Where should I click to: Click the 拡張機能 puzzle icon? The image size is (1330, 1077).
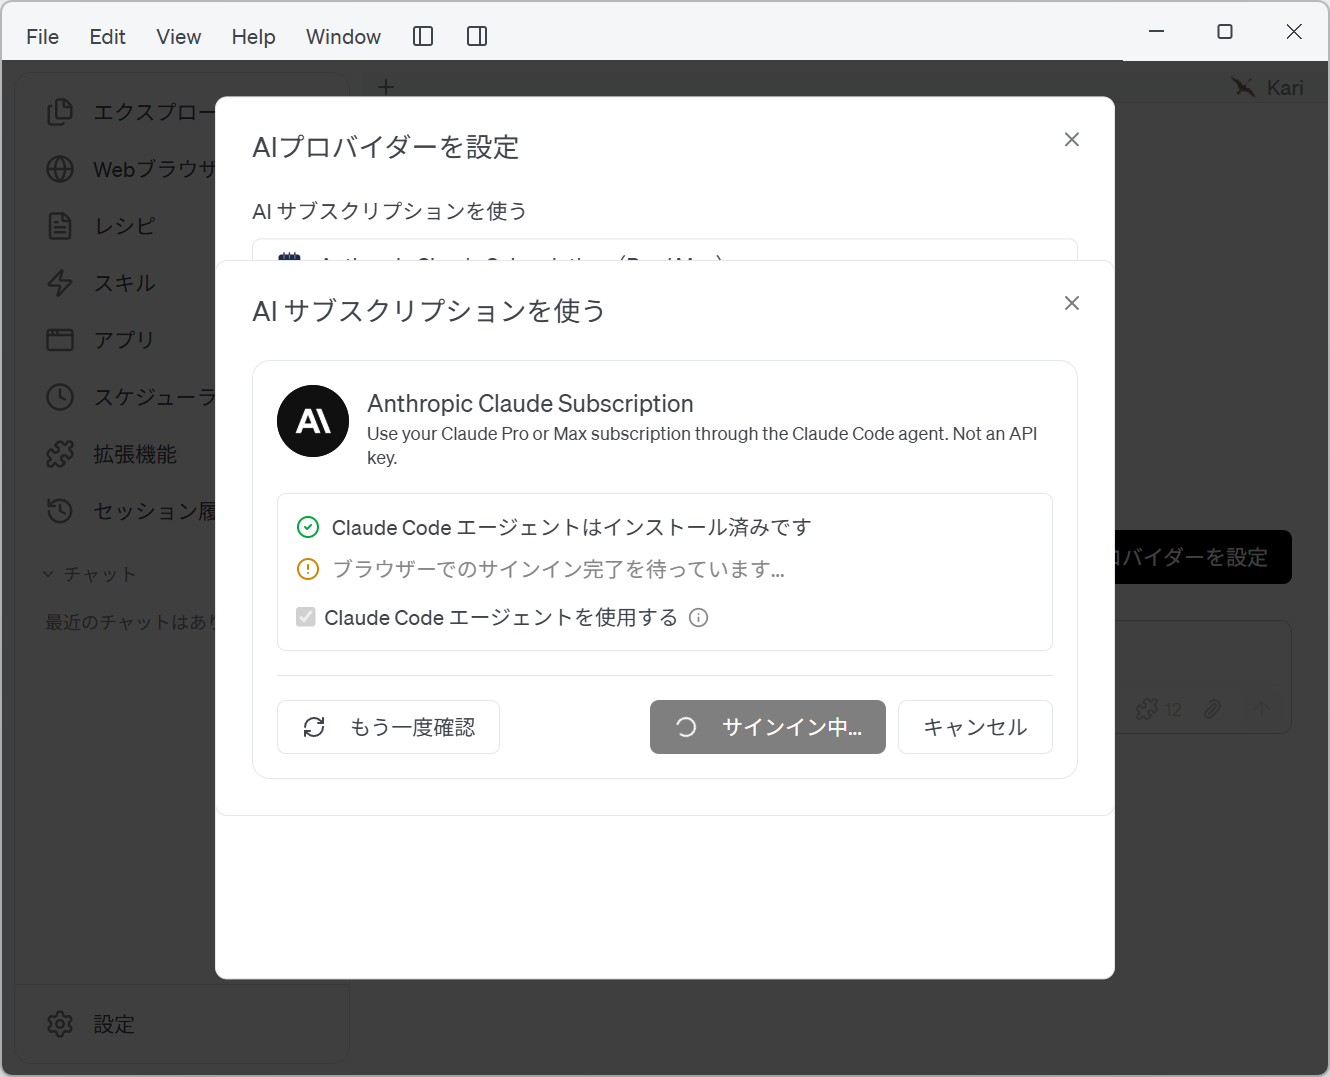[60, 454]
